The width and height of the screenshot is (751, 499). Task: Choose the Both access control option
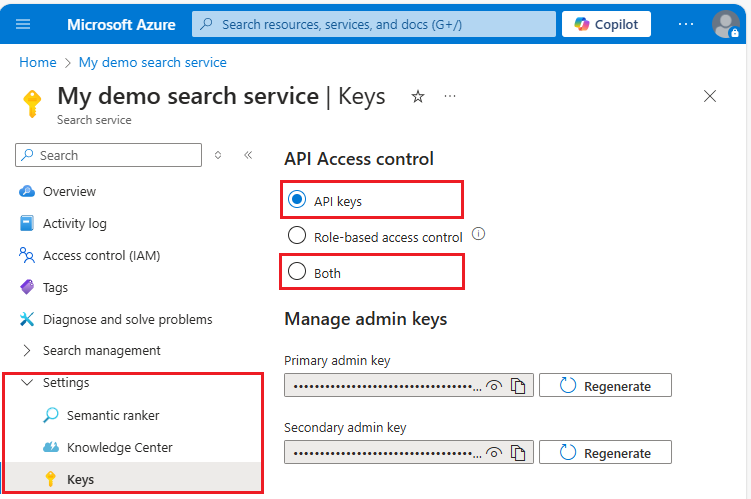[296, 272]
